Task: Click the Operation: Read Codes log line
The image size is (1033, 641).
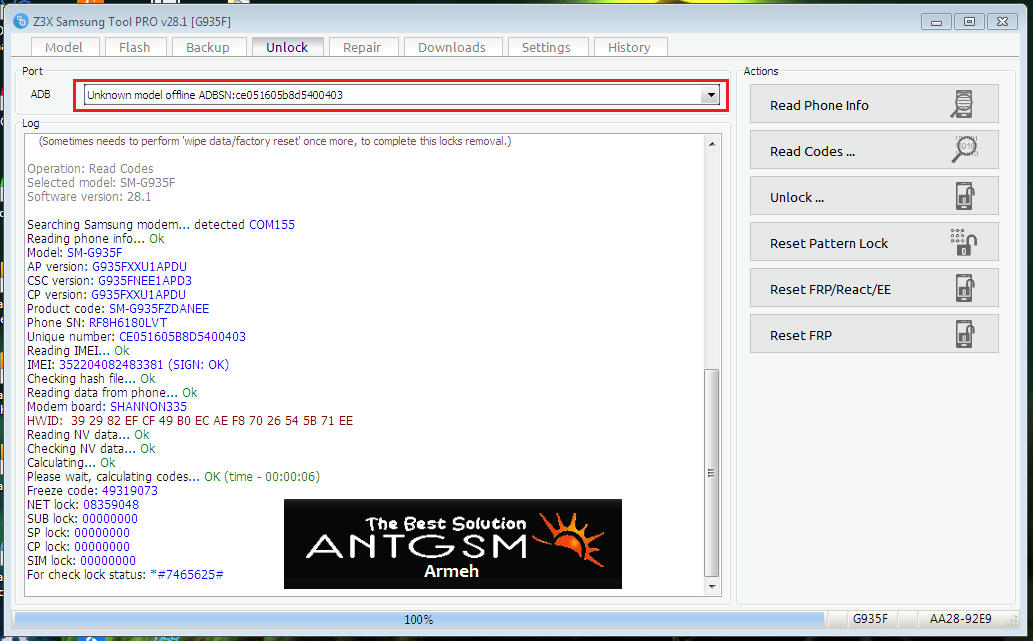Action: 90,169
